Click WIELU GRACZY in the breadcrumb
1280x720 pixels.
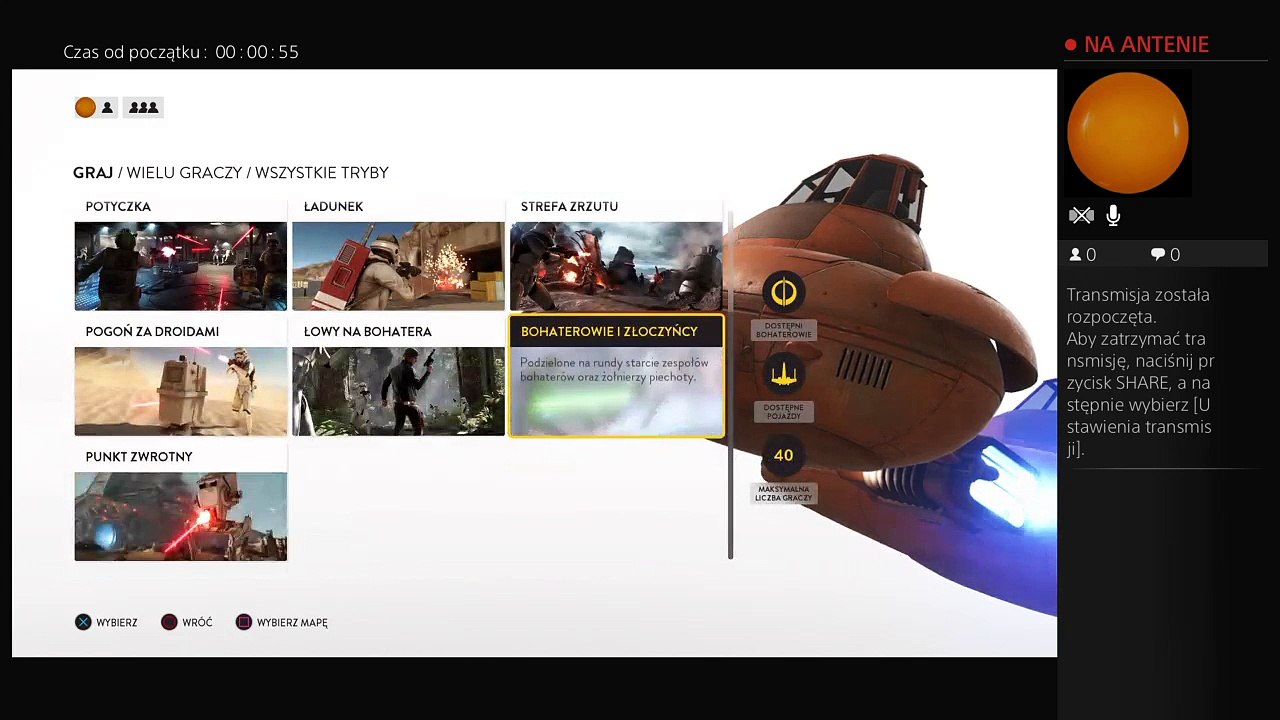click(186, 173)
